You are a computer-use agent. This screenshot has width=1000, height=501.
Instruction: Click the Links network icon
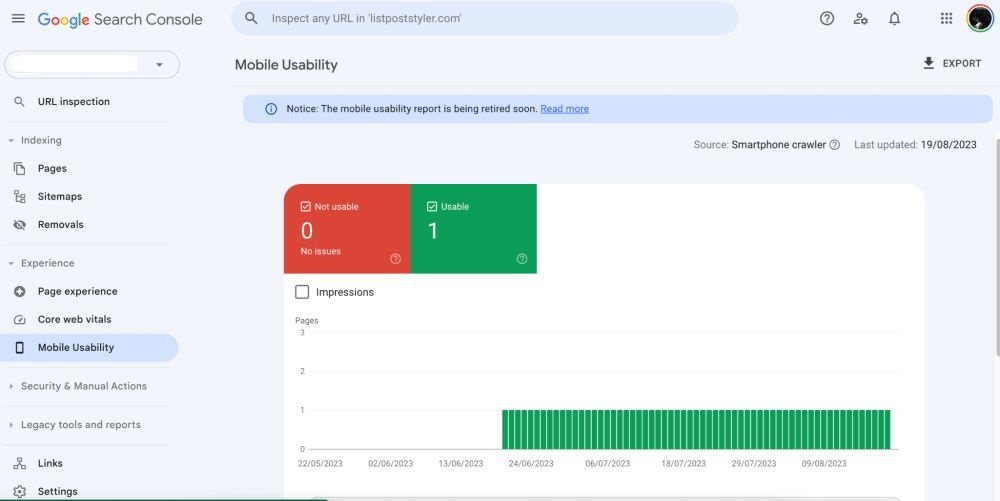(19, 463)
